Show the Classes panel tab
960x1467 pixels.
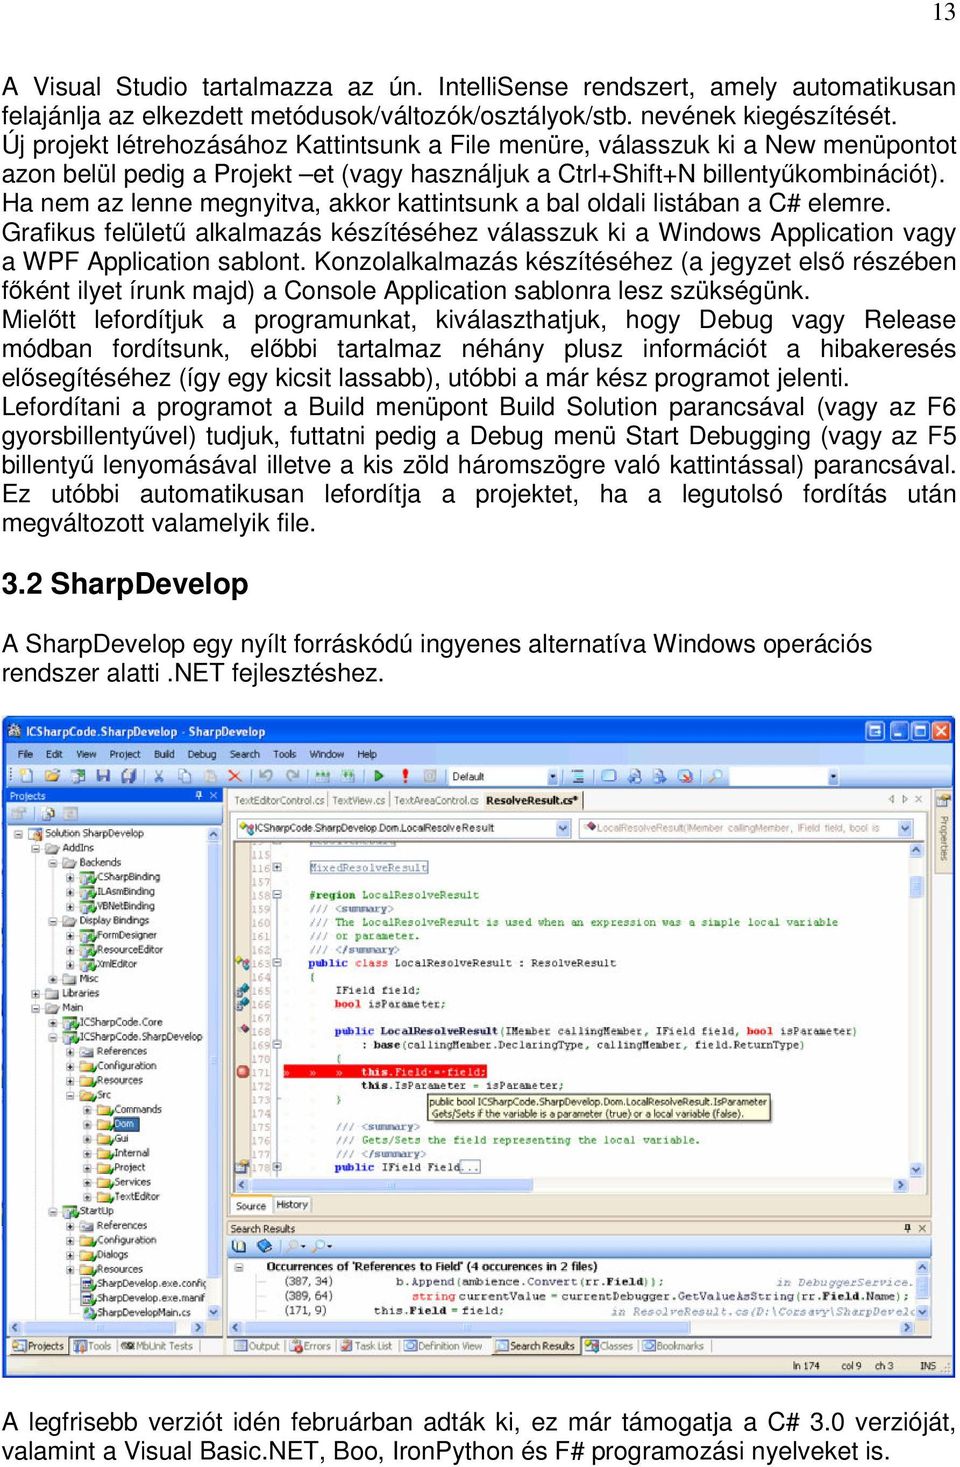(x=609, y=1346)
